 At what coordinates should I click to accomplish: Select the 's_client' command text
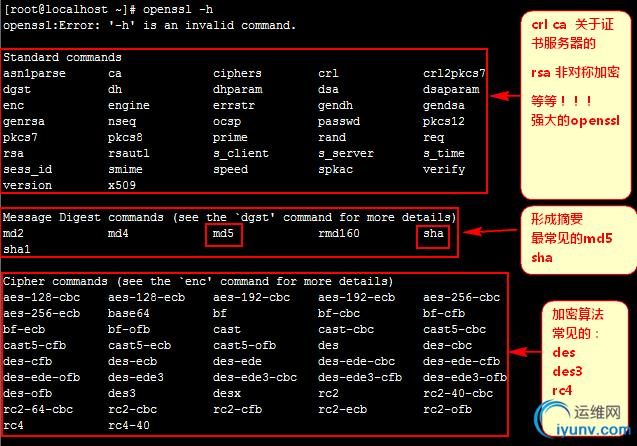(x=240, y=154)
